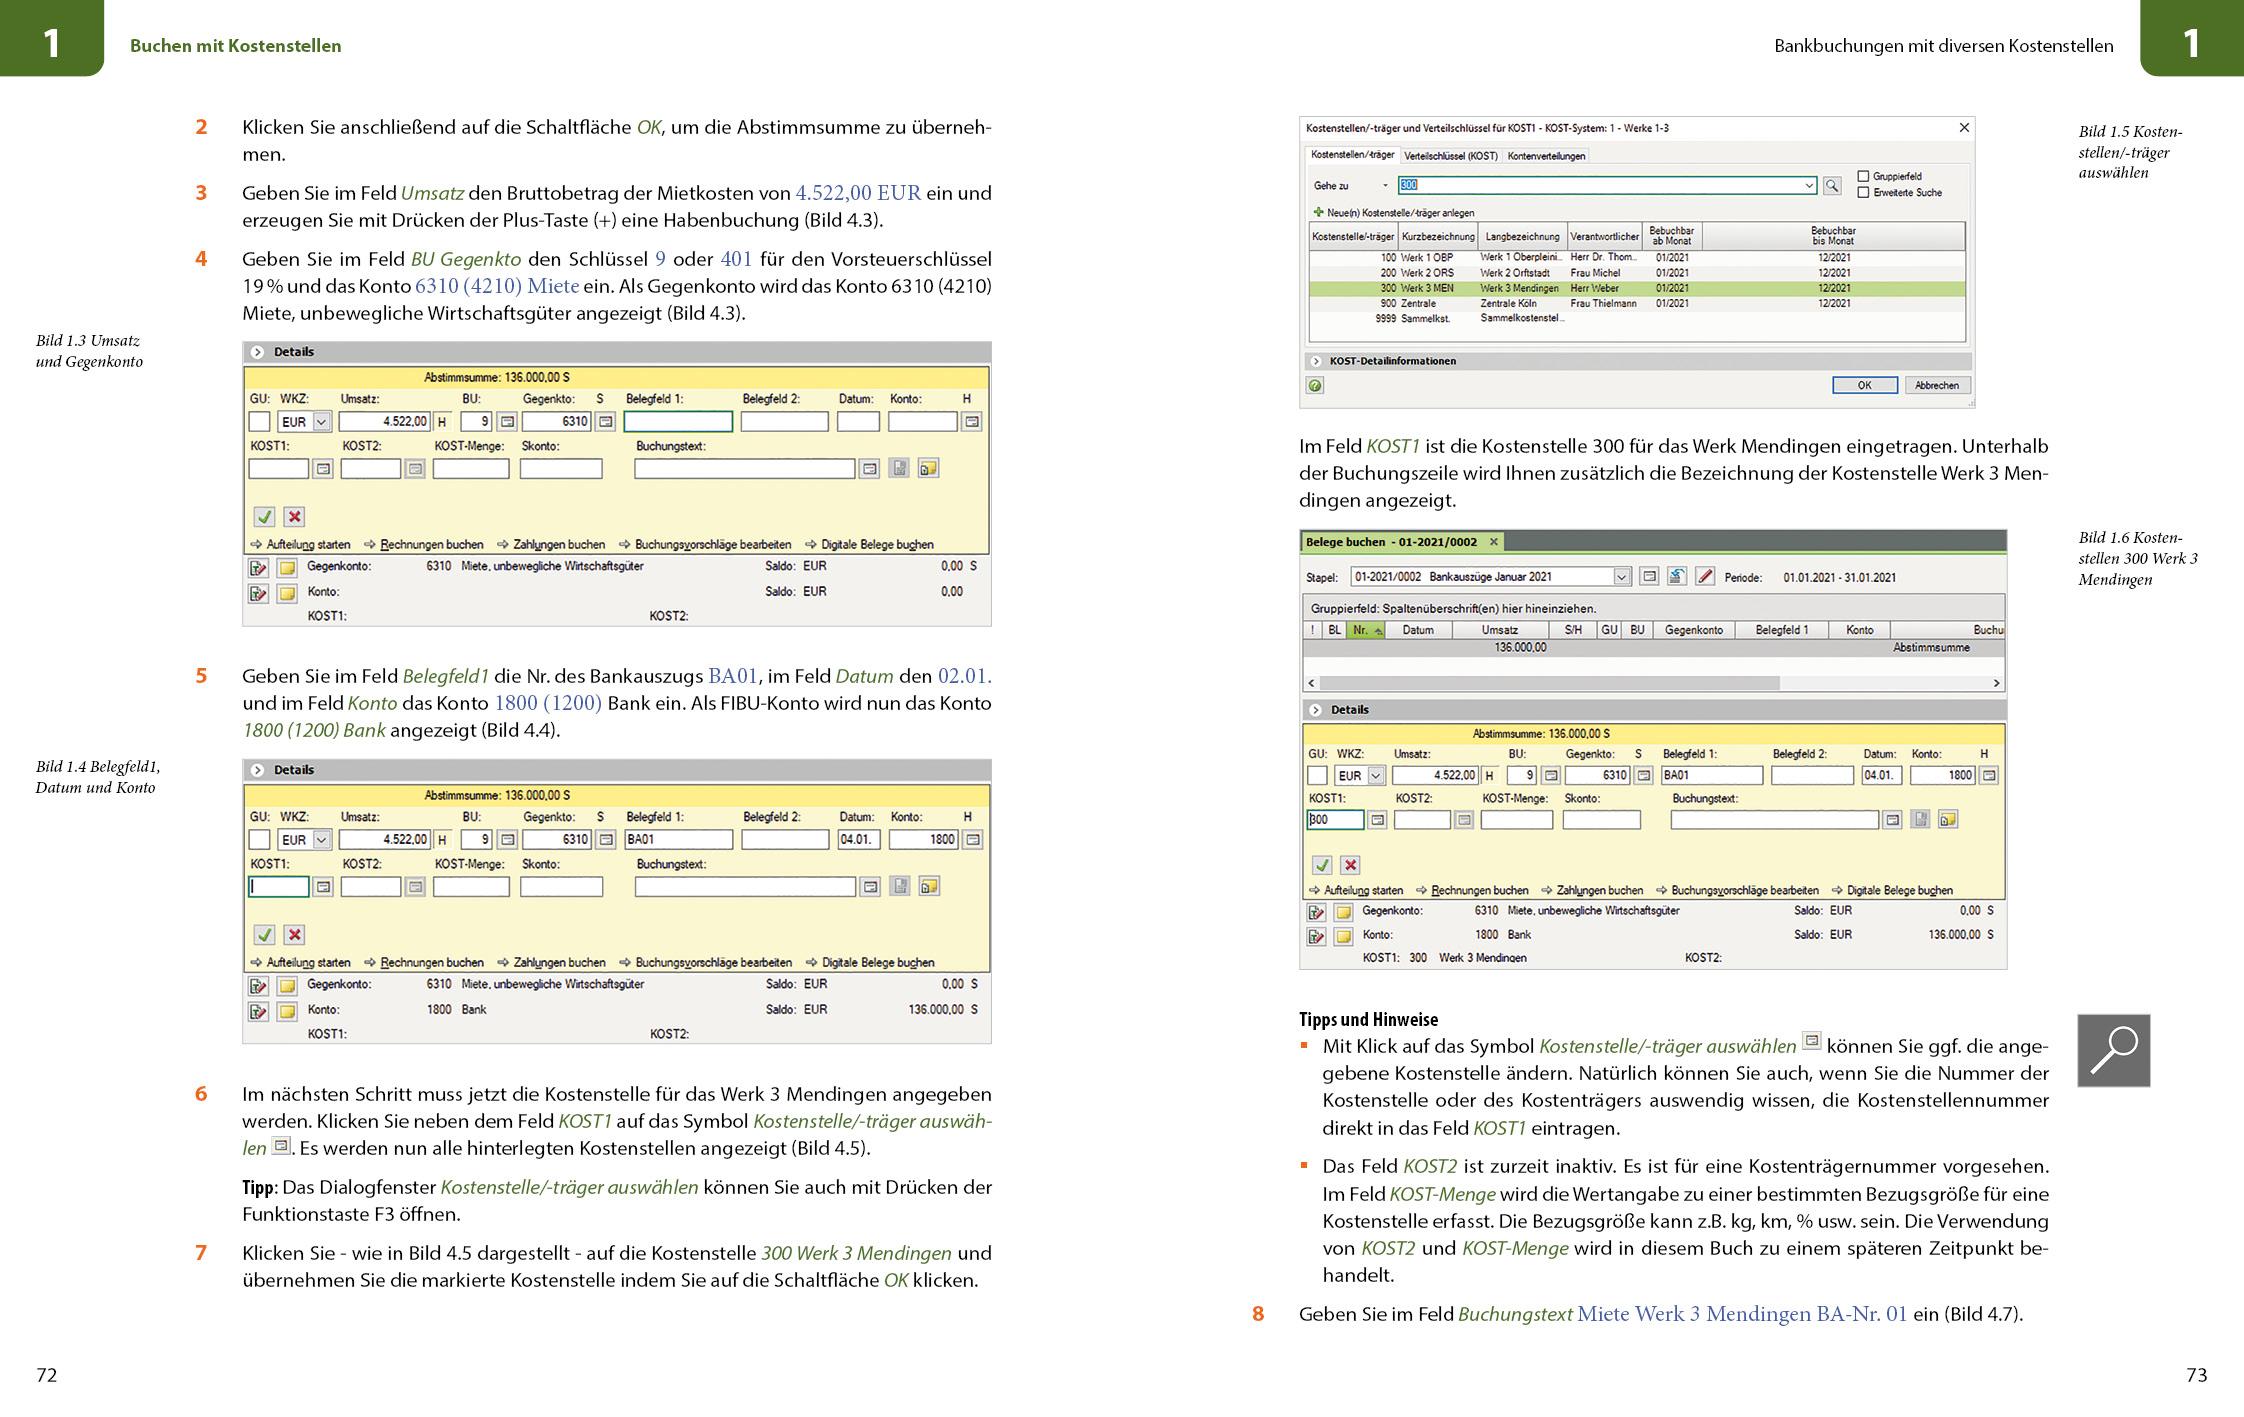Click the help question mark icon in the dialog
This screenshot has height=1417, width=2244.
[x=1315, y=384]
